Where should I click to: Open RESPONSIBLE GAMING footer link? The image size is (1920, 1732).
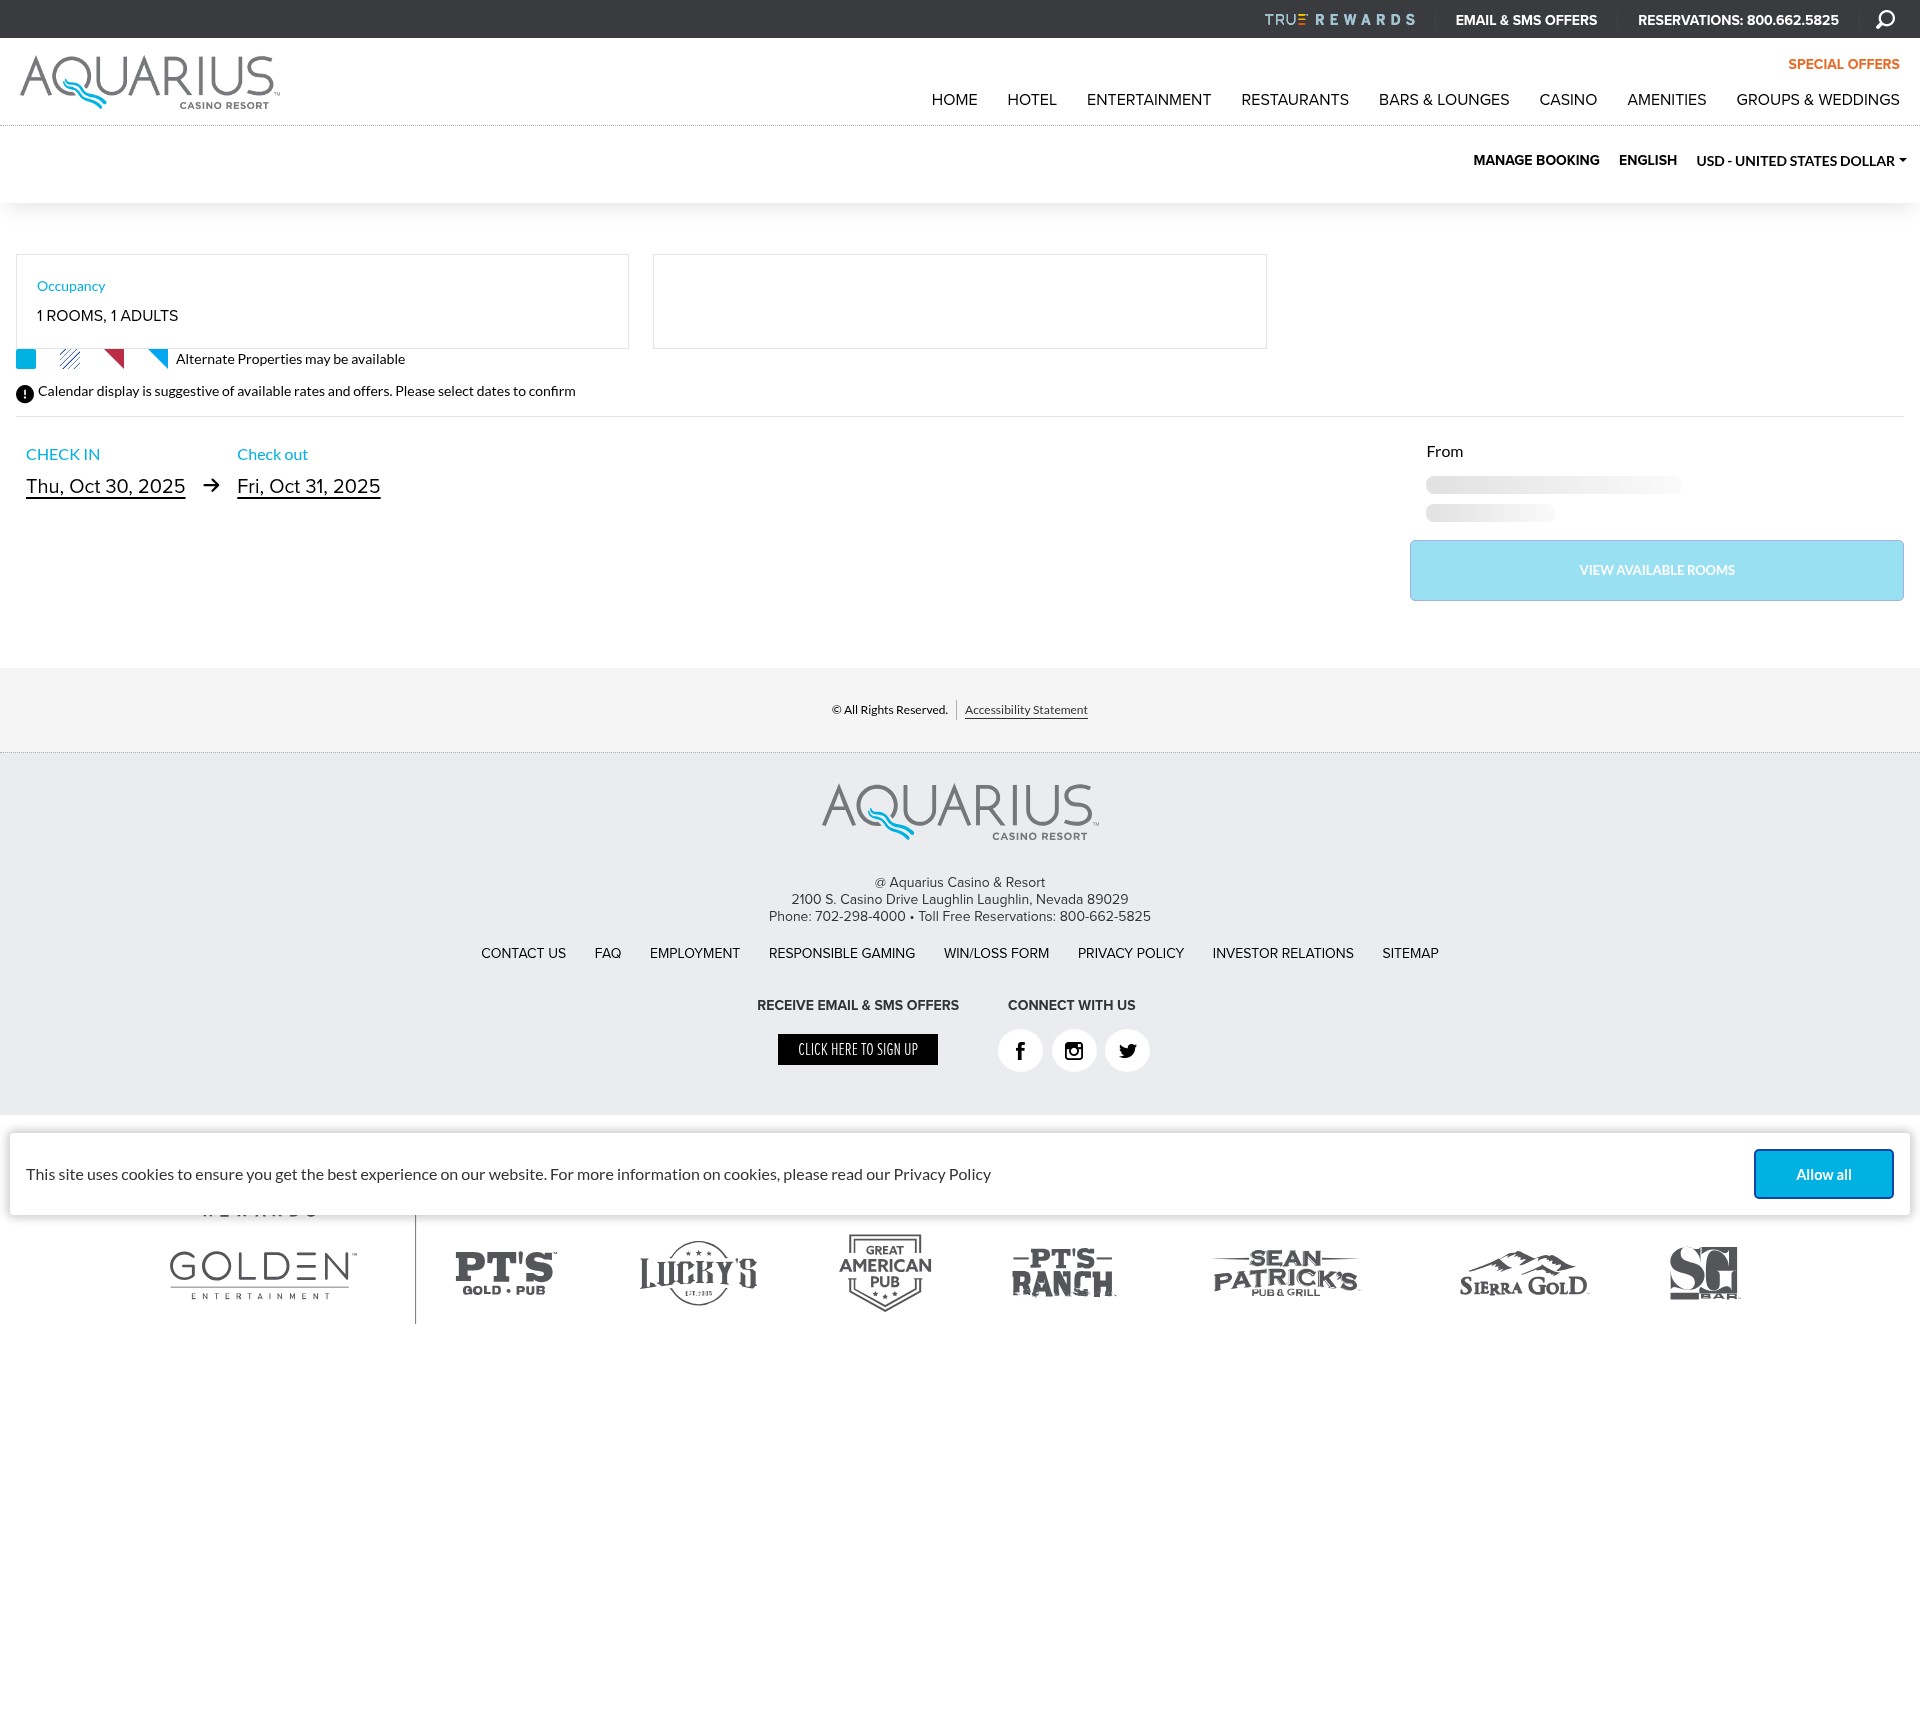842,953
